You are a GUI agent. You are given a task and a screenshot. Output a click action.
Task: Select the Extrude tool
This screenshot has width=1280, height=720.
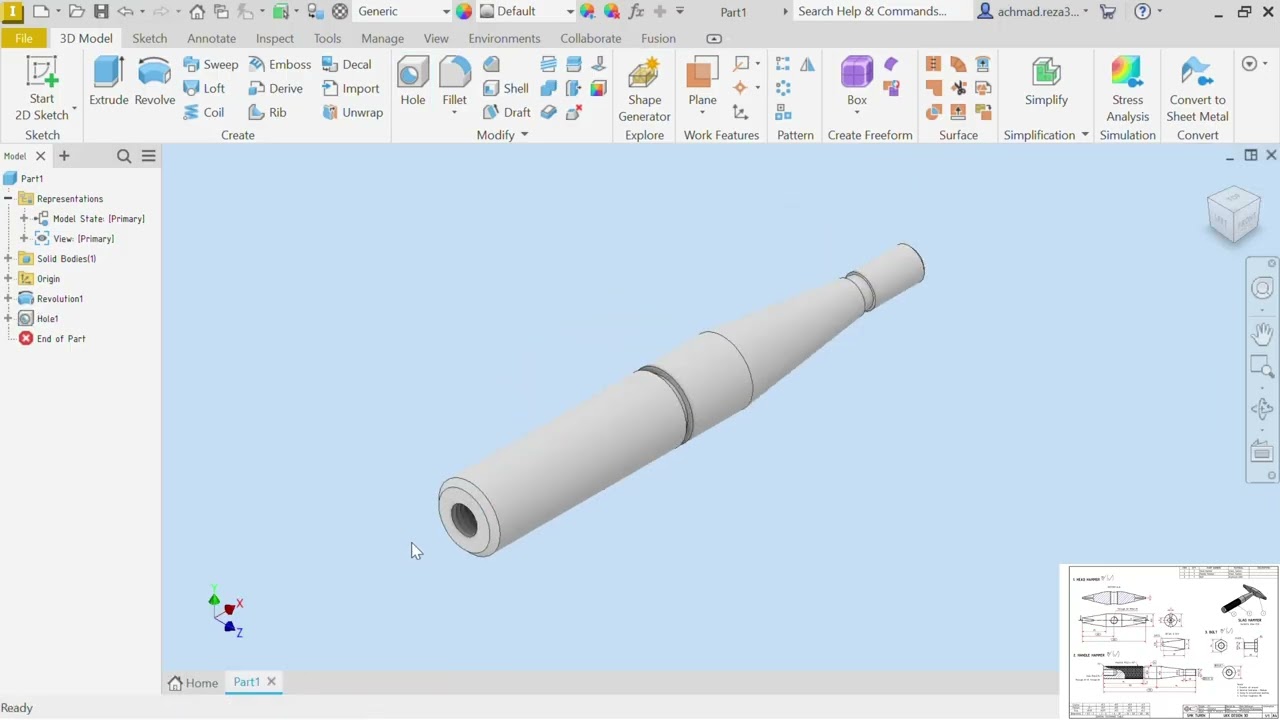tap(109, 82)
